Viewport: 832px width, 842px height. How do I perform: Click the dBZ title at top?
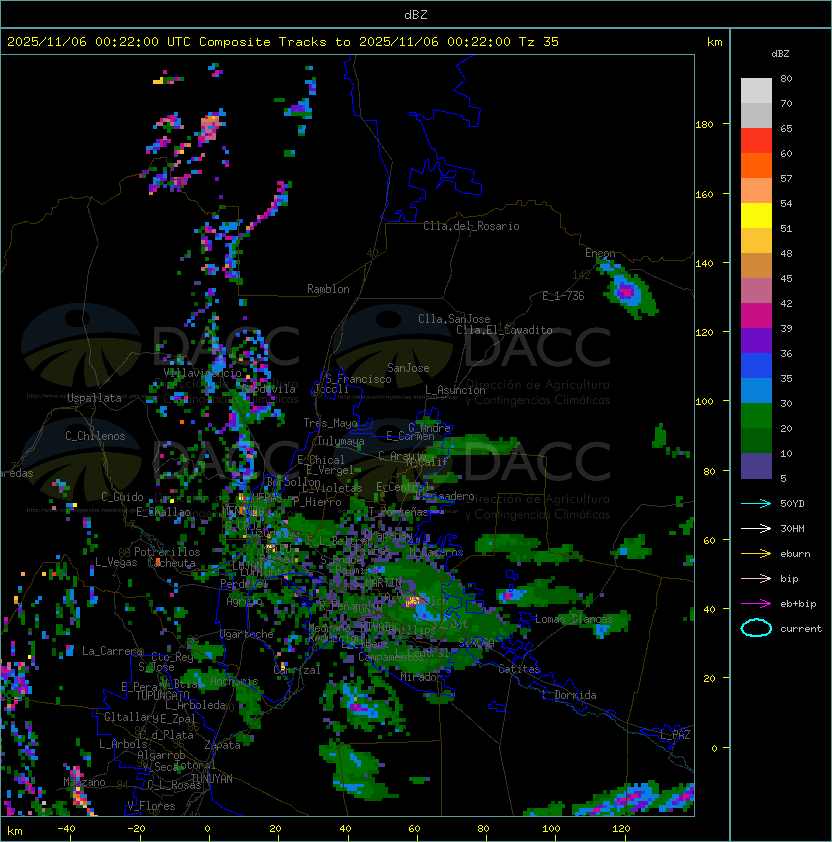(x=416, y=14)
